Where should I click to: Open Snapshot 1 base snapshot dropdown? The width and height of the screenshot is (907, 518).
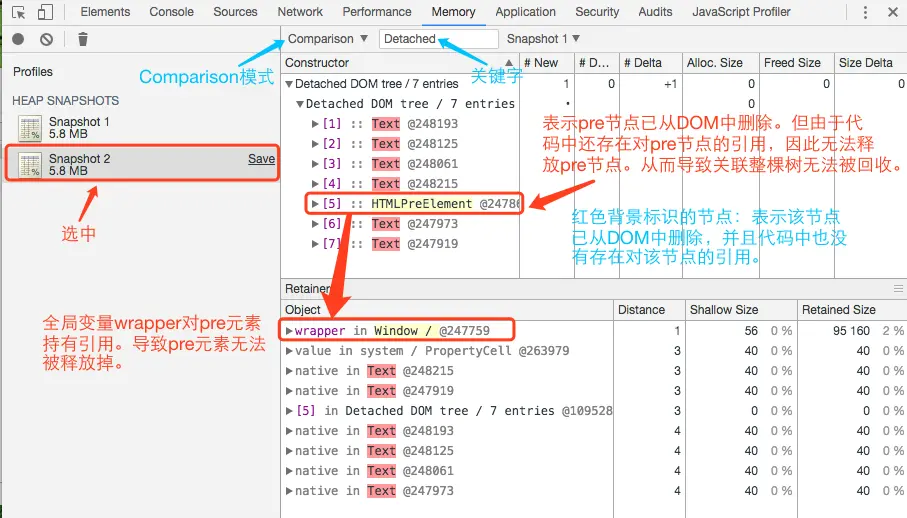click(x=543, y=39)
